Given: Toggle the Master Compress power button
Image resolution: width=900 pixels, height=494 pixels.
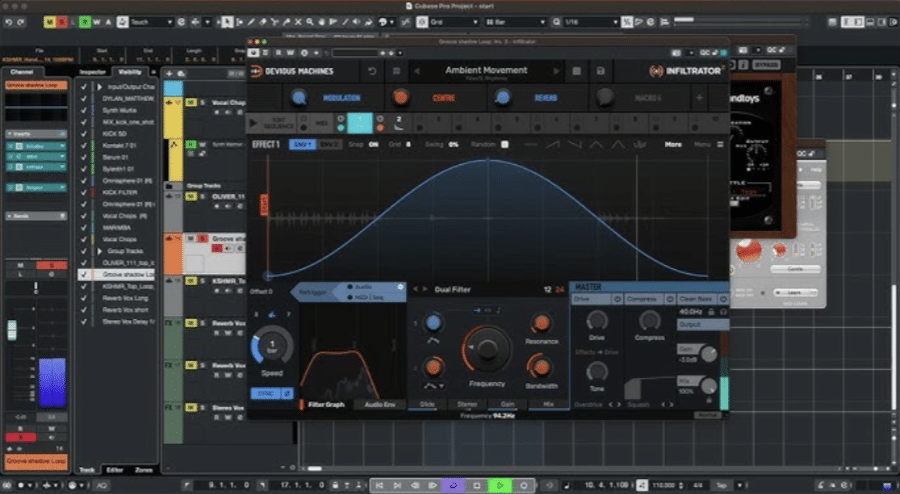Looking at the screenshot, I should (670, 299).
